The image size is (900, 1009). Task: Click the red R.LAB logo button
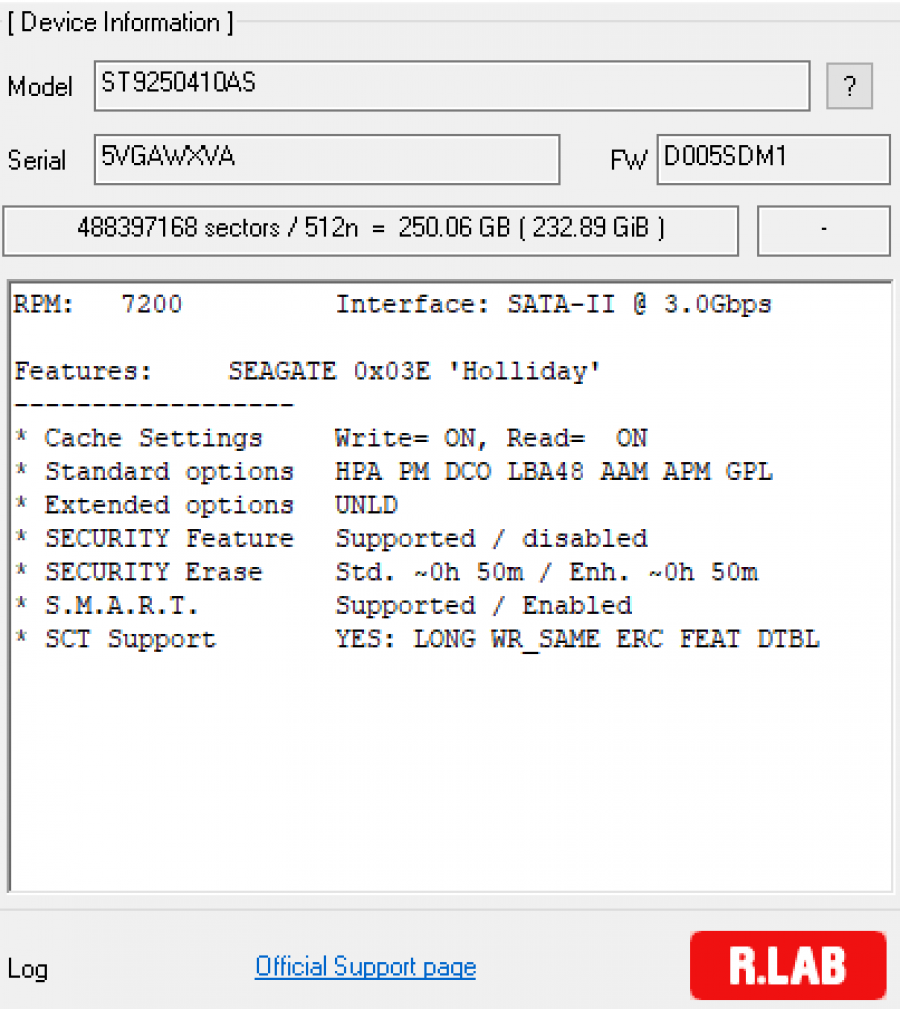click(x=788, y=965)
